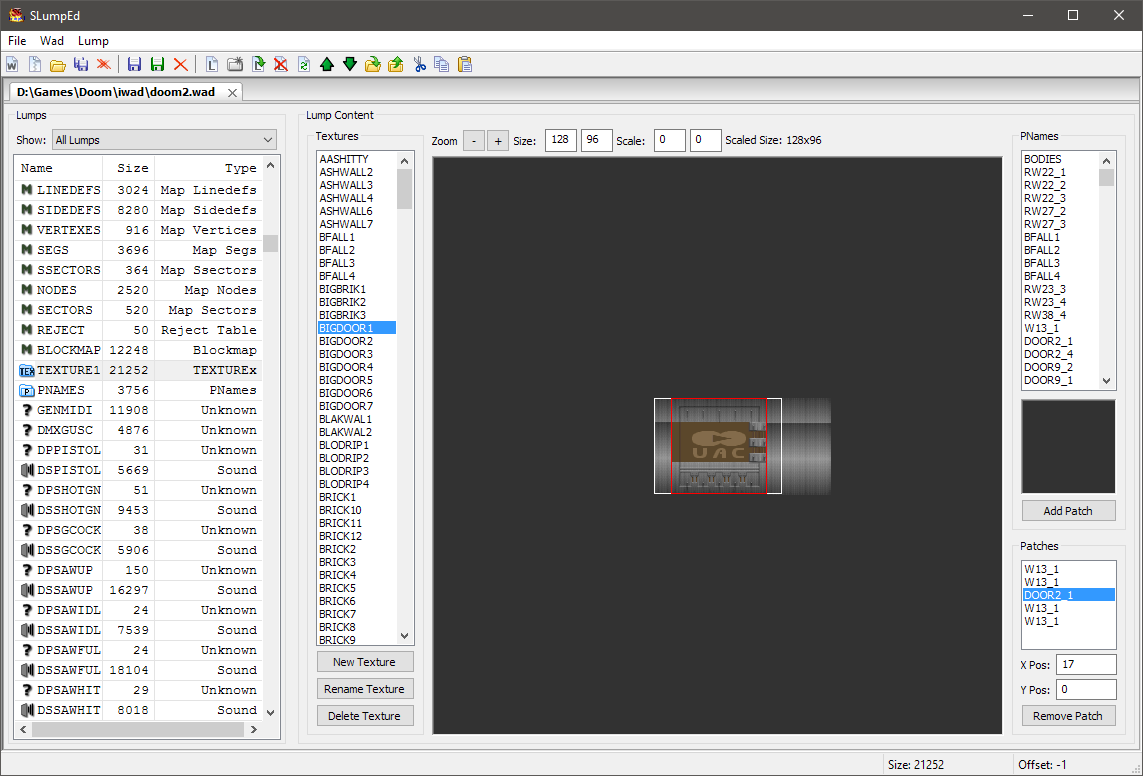This screenshot has width=1143, height=776.
Task: Click the blue save floppy icon
Action: pos(134,64)
